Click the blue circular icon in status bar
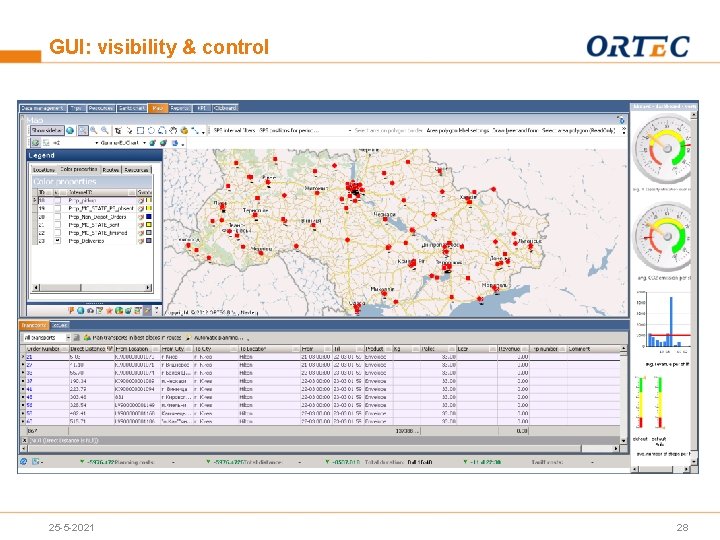720x540 pixels. tap(24, 461)
